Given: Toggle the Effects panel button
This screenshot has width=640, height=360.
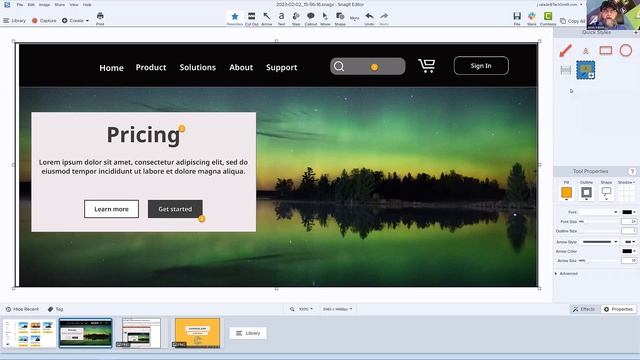Looking at the screenshot, I should point(584,309).
